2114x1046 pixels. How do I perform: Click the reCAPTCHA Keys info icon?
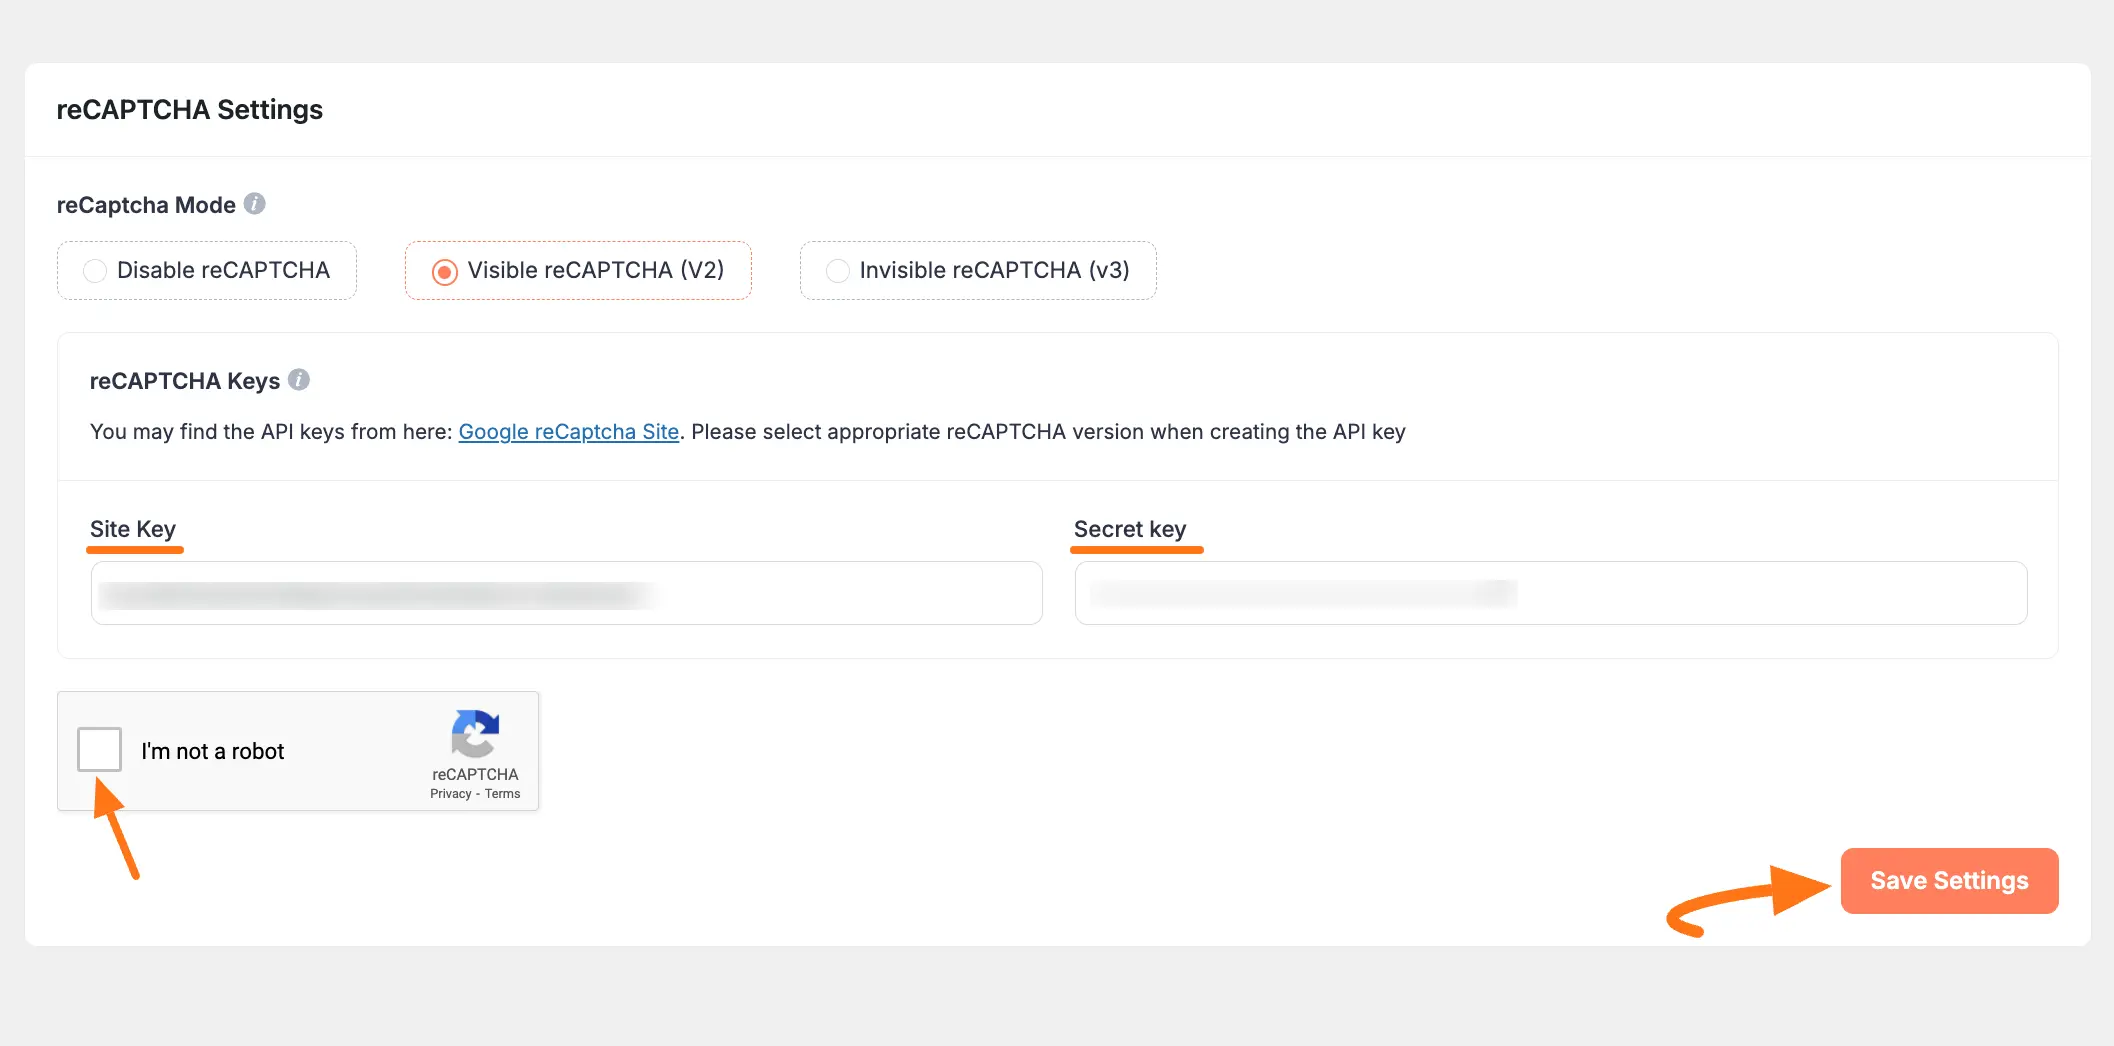[x=299, y=379]
